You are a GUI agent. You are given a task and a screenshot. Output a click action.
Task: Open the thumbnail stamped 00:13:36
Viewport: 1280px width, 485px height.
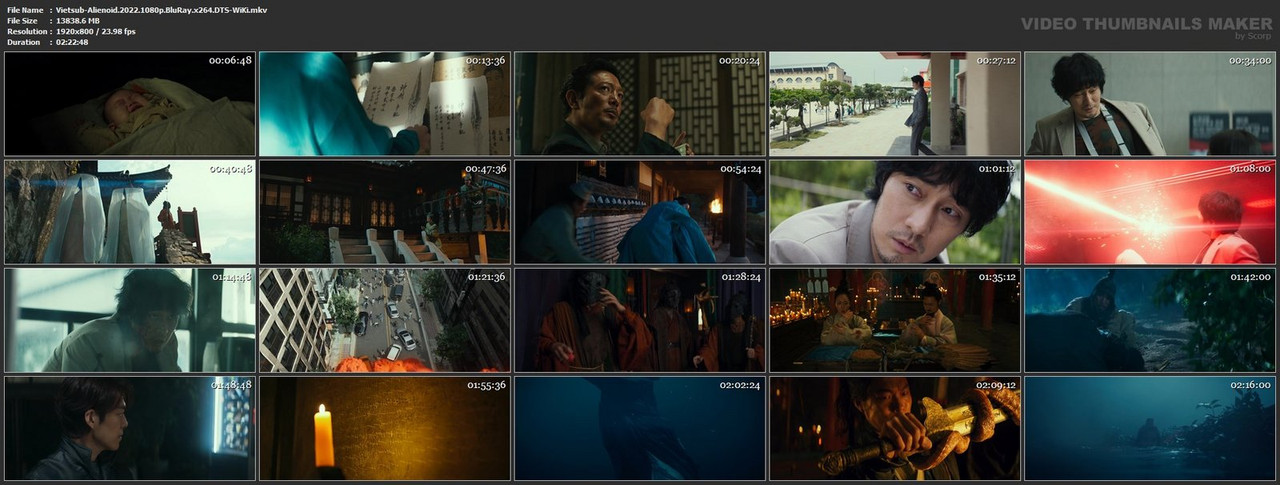385,104
